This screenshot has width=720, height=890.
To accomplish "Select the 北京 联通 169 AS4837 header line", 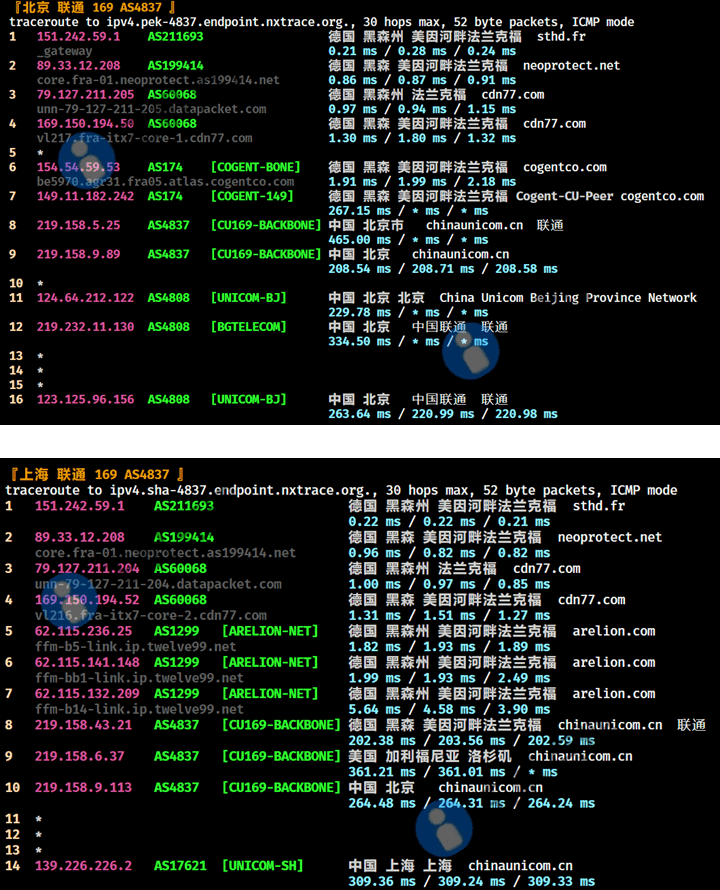I will [95, 7].
